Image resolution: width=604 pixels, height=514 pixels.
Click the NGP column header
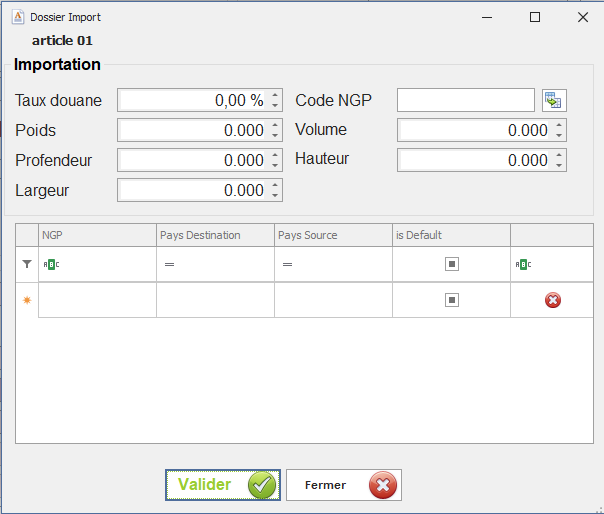pyautogui.click(x=97, y=235)
